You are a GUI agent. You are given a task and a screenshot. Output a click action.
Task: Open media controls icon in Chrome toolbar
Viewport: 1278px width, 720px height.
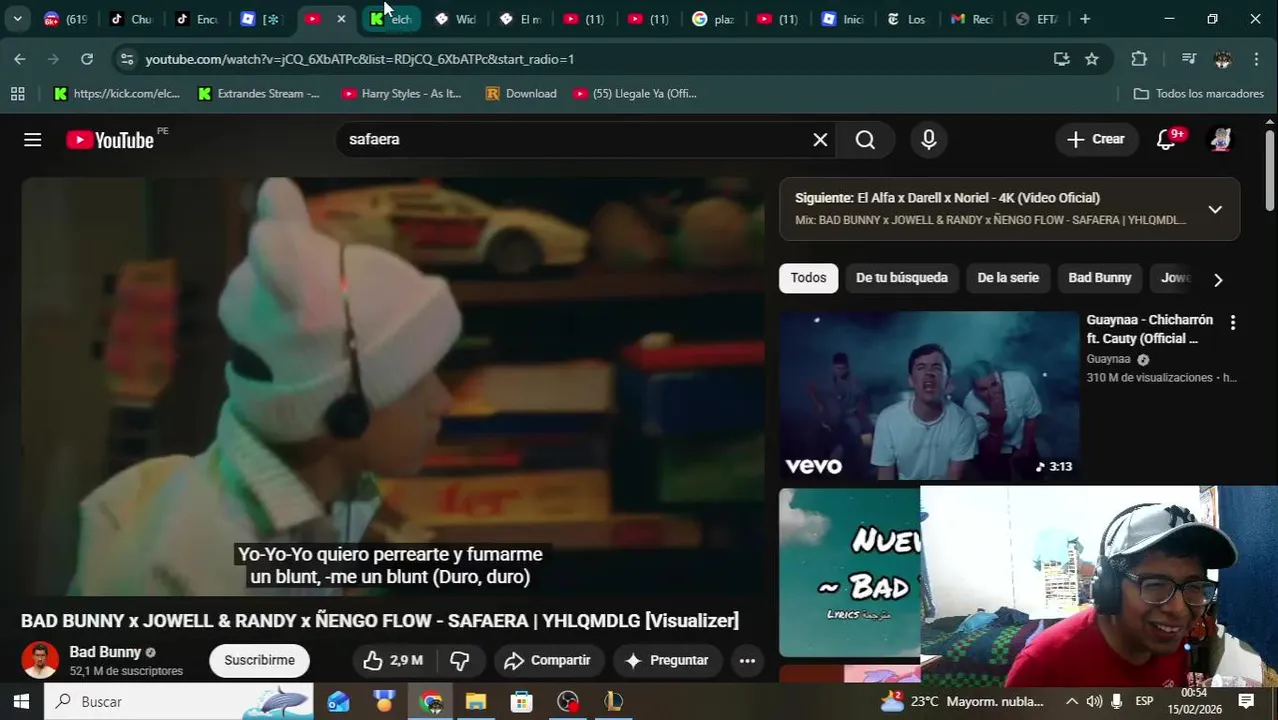click(1189, 59)
